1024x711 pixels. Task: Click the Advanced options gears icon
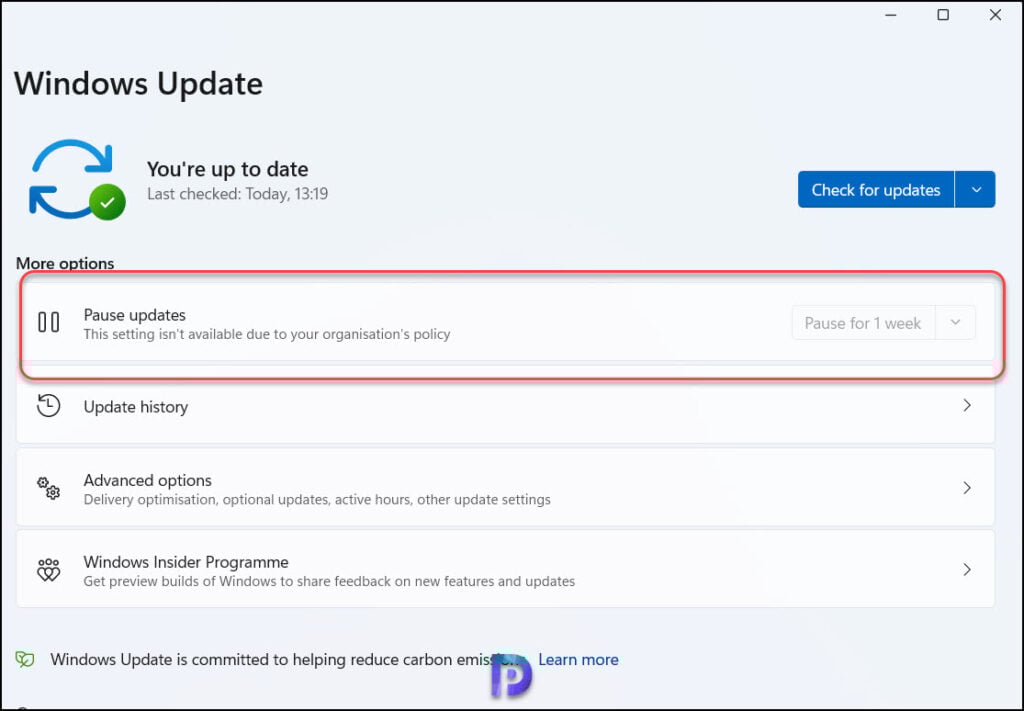pyautogui.click(x=48, y=488)
